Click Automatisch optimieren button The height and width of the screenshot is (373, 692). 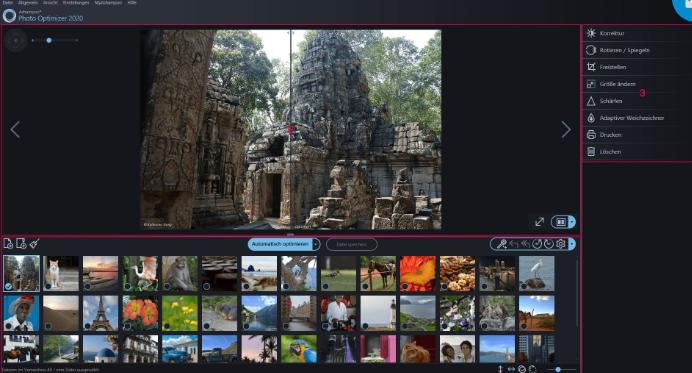click(x=280, y=244)
